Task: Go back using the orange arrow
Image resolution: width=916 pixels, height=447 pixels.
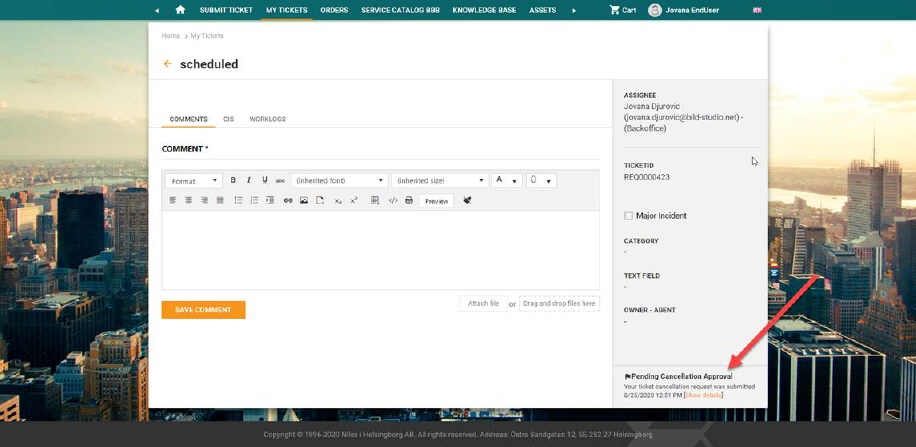Action: (x=167, y=64)
